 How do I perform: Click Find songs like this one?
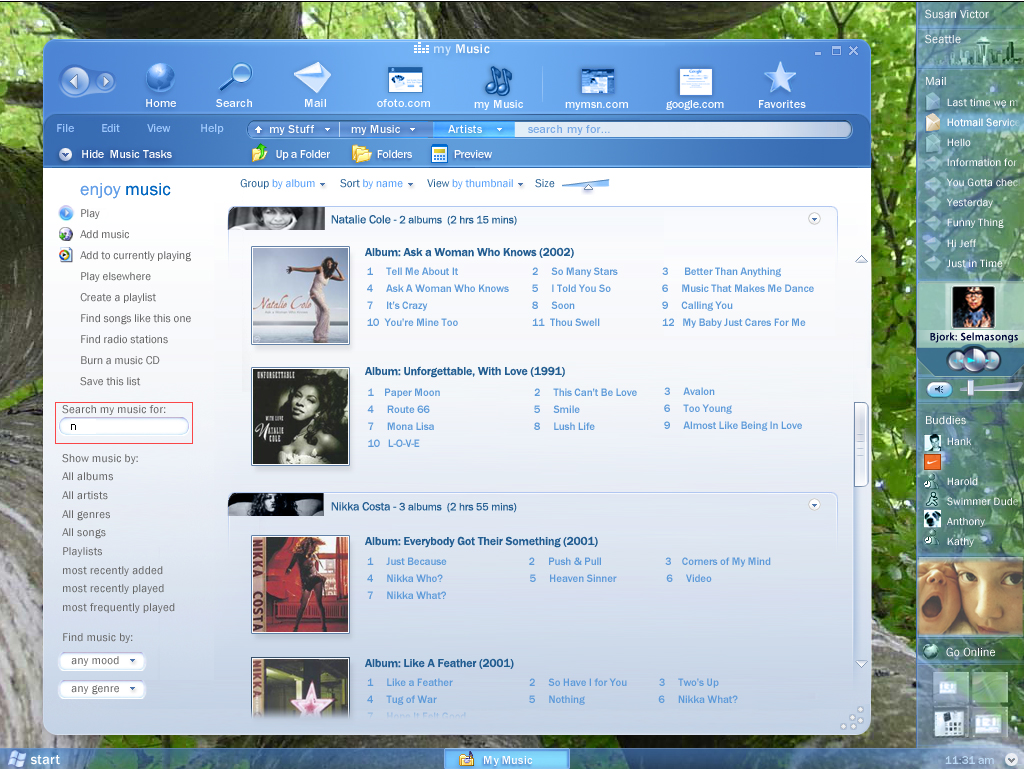click(x=135, y=318)
